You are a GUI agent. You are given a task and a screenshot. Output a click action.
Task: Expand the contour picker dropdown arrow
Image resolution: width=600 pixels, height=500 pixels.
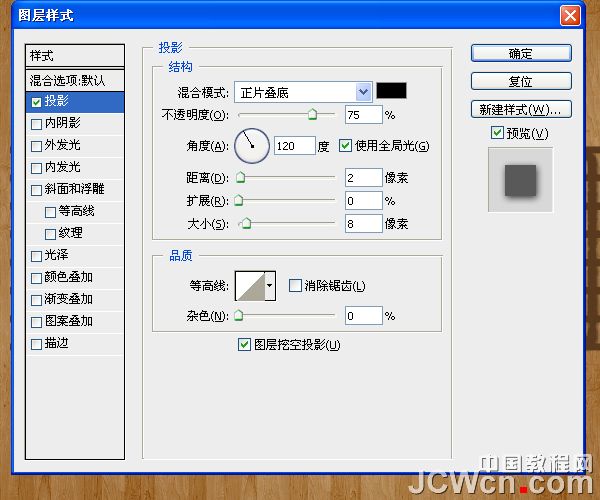270,286
